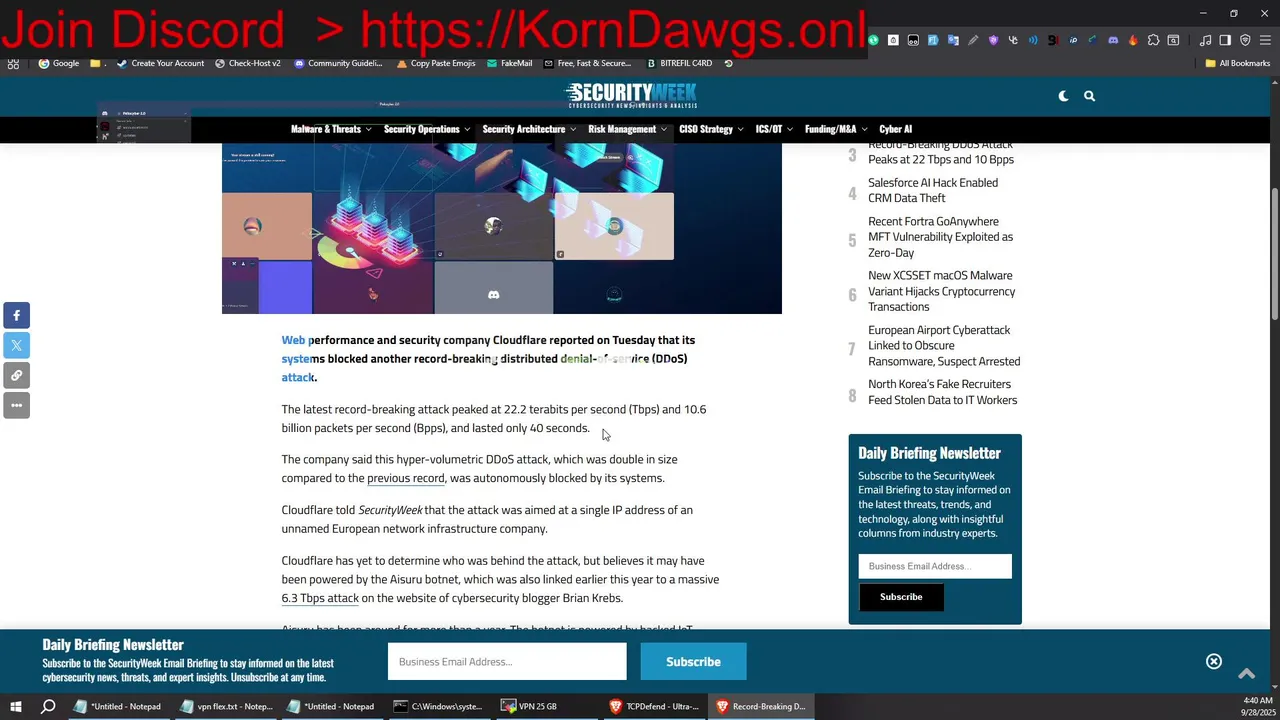
Task: Open the taskbar clock and date
Action: click(x=1258, y=706)
